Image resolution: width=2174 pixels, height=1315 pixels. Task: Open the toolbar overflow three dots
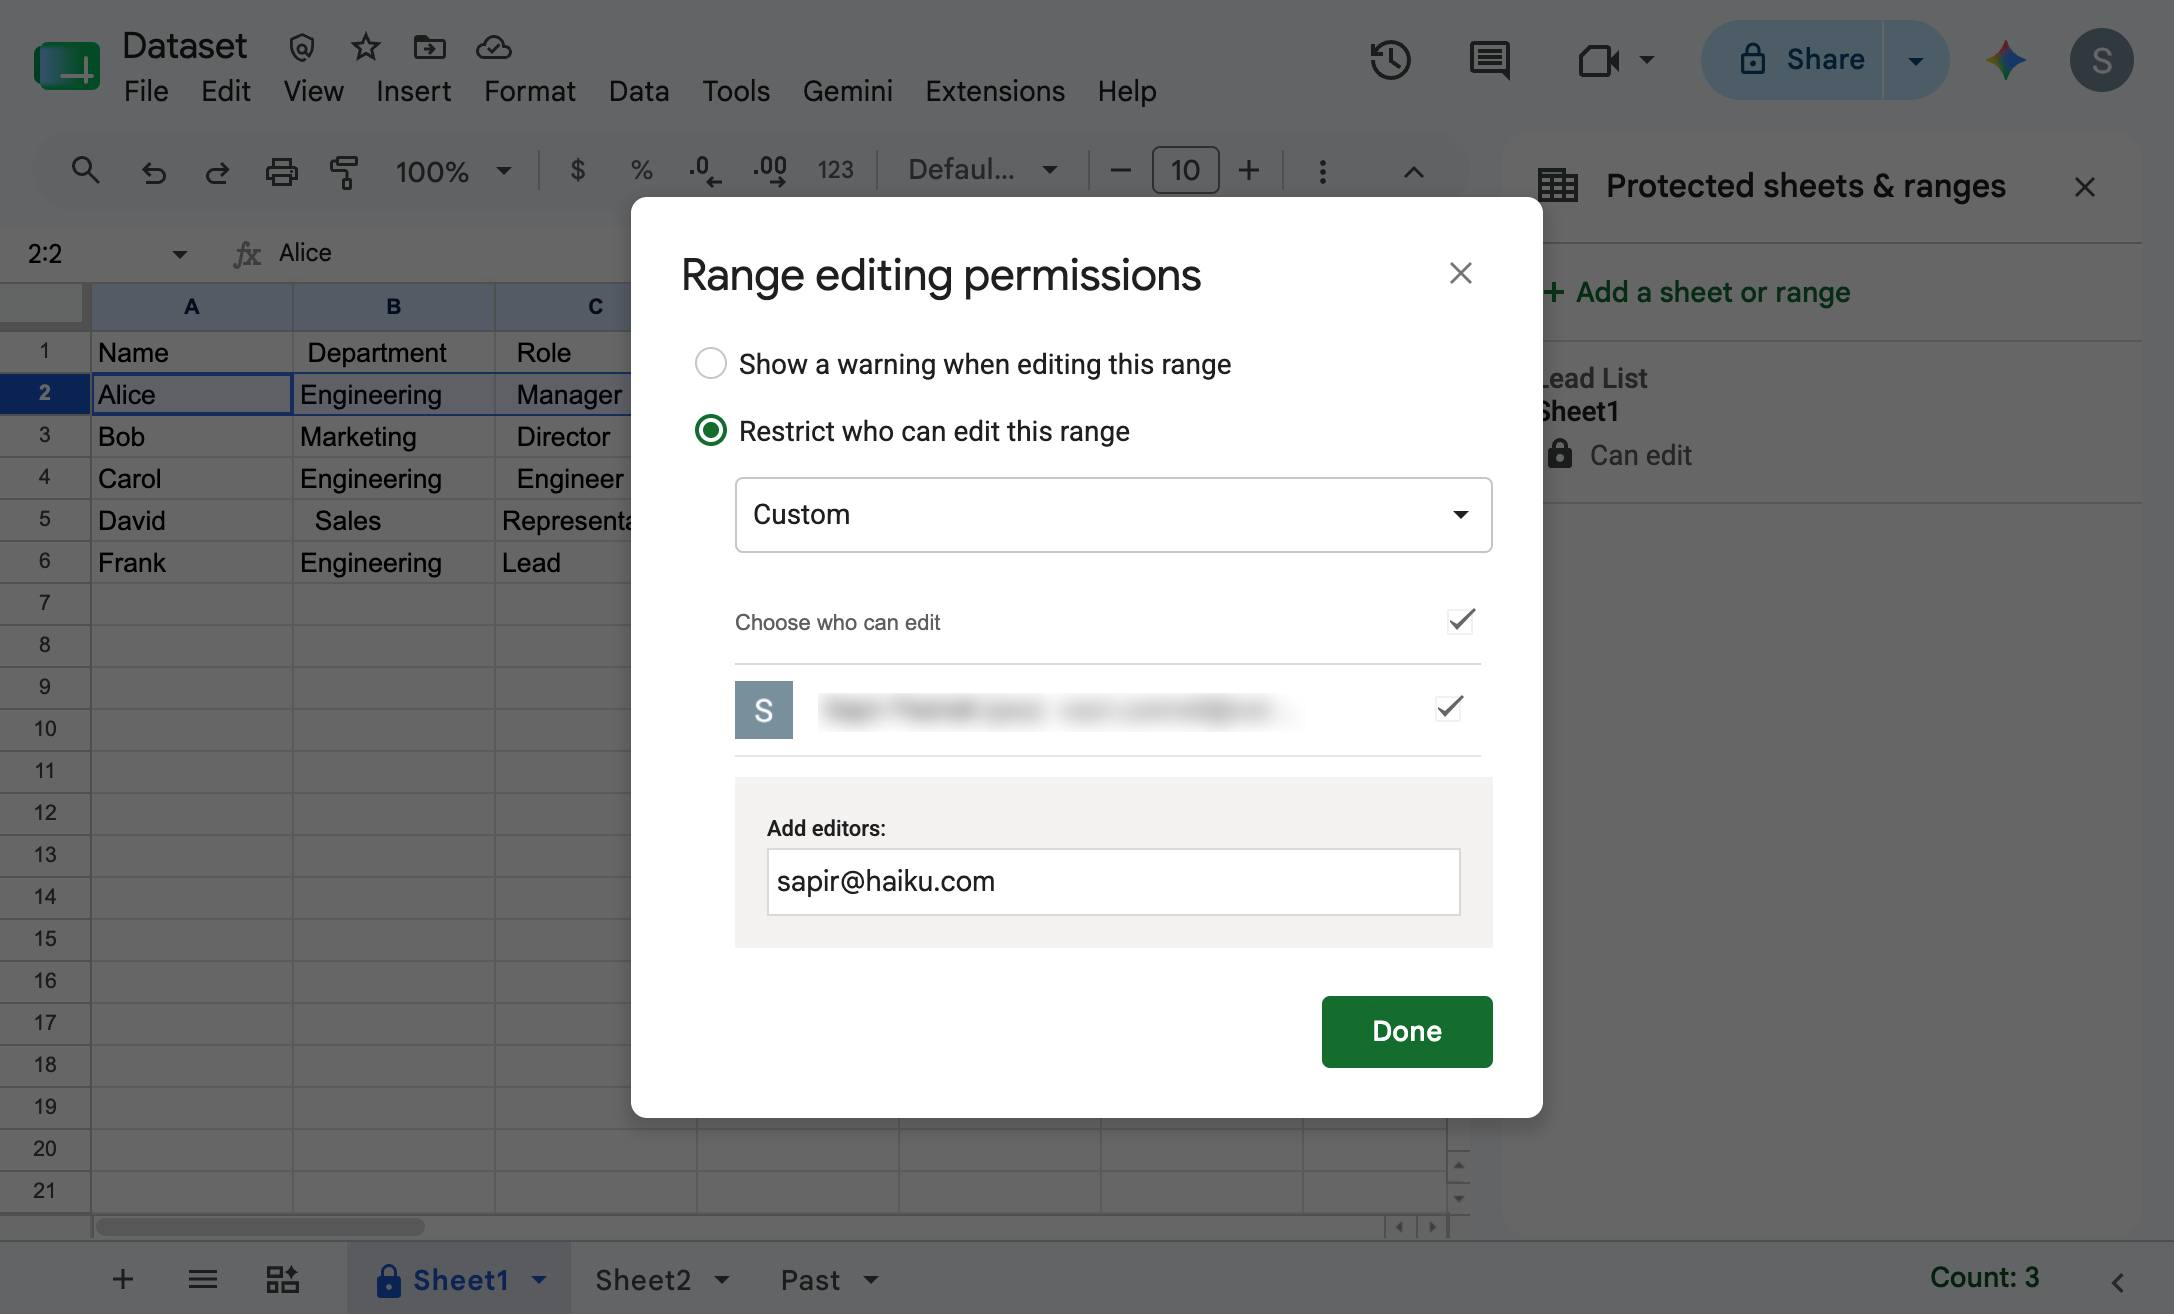point(1322,172)
